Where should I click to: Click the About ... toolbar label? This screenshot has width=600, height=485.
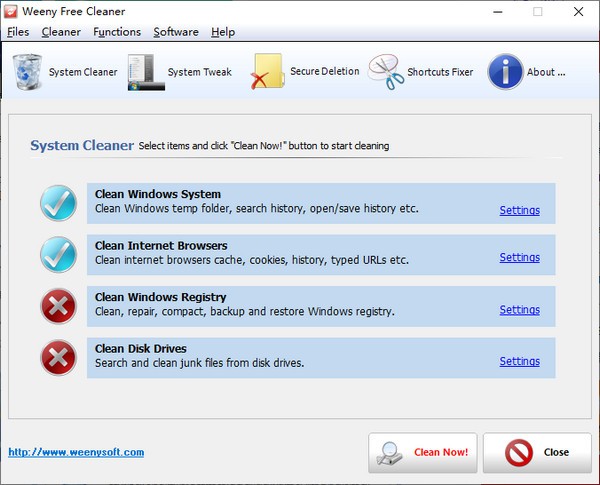(546, 72)
